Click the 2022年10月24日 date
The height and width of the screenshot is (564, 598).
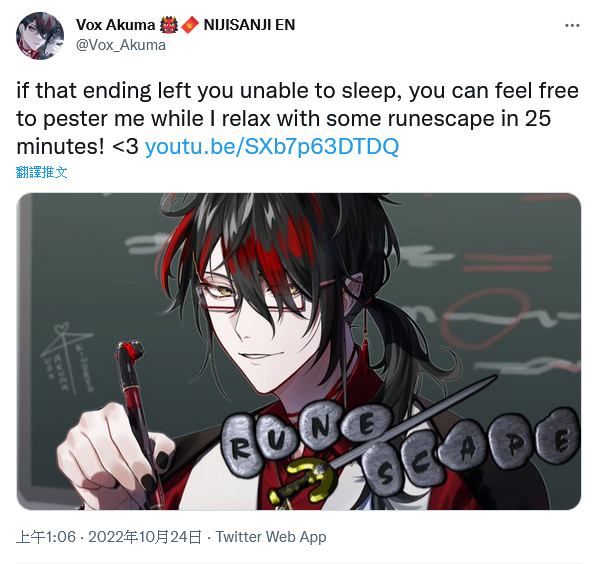(x=145, y=537)
